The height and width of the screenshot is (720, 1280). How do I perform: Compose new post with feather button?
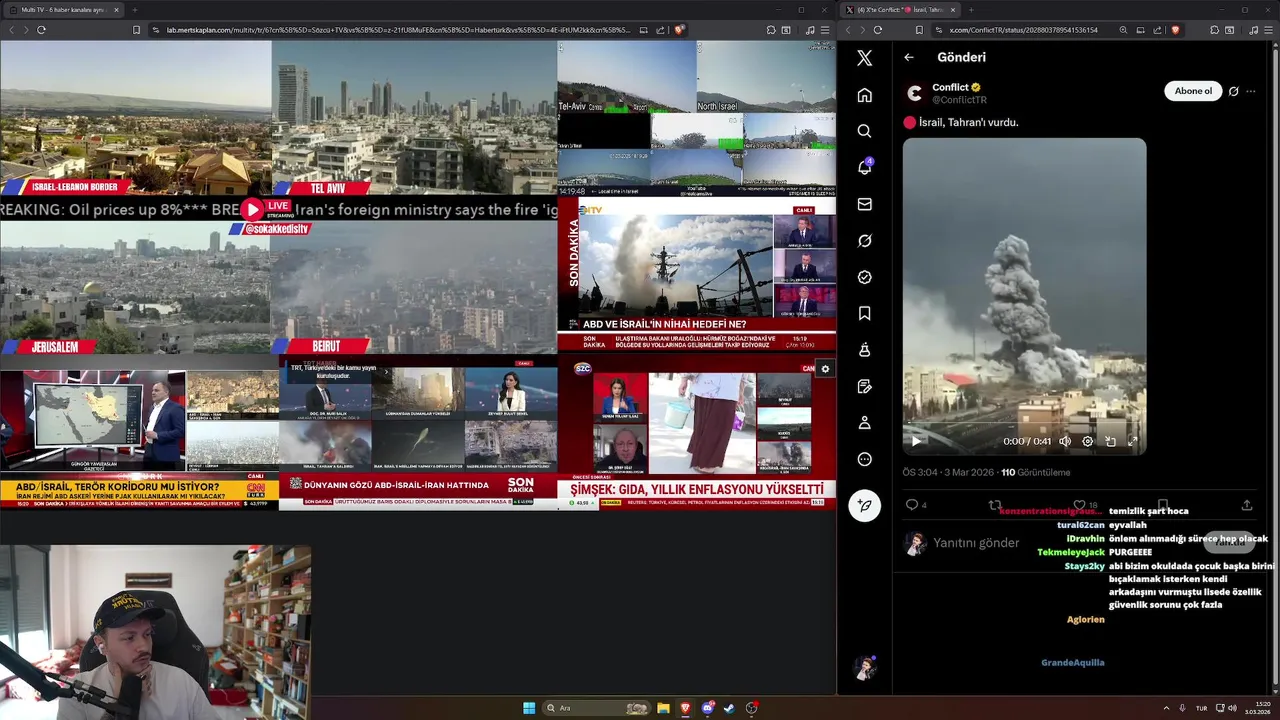[x=865, y=505]
